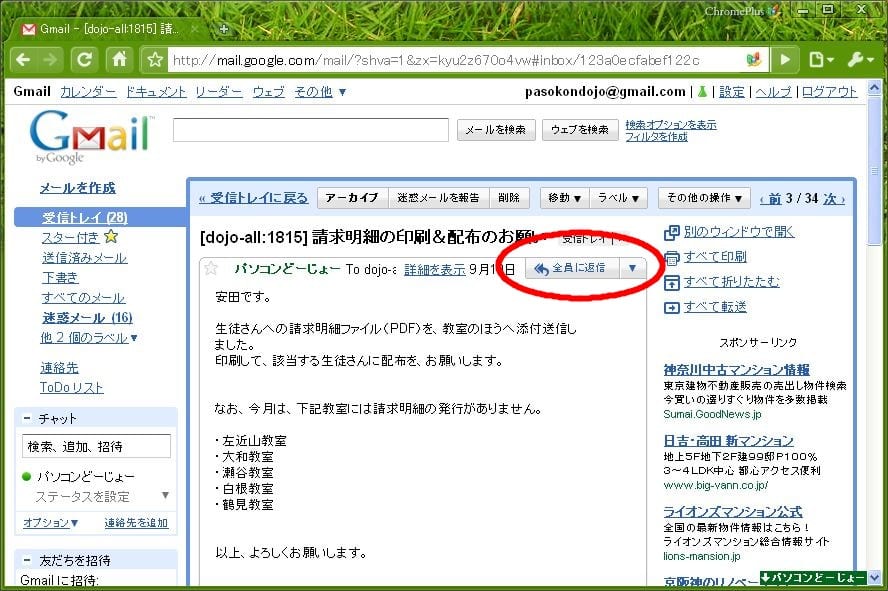The height and width of the screenshot is (591, 888).
Task: Expand the ラベル dropdown
Action: pyautogui.click(x=619, y=198)
